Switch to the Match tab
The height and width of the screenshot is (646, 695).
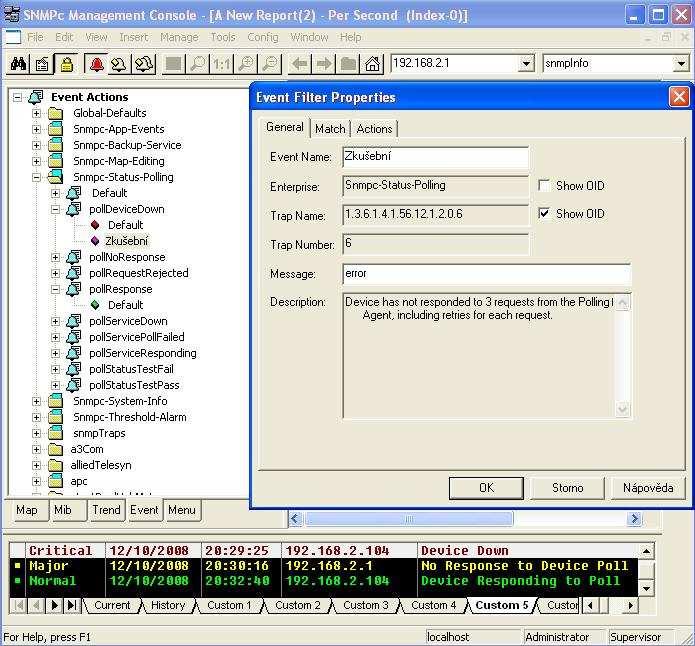(330, 129)
